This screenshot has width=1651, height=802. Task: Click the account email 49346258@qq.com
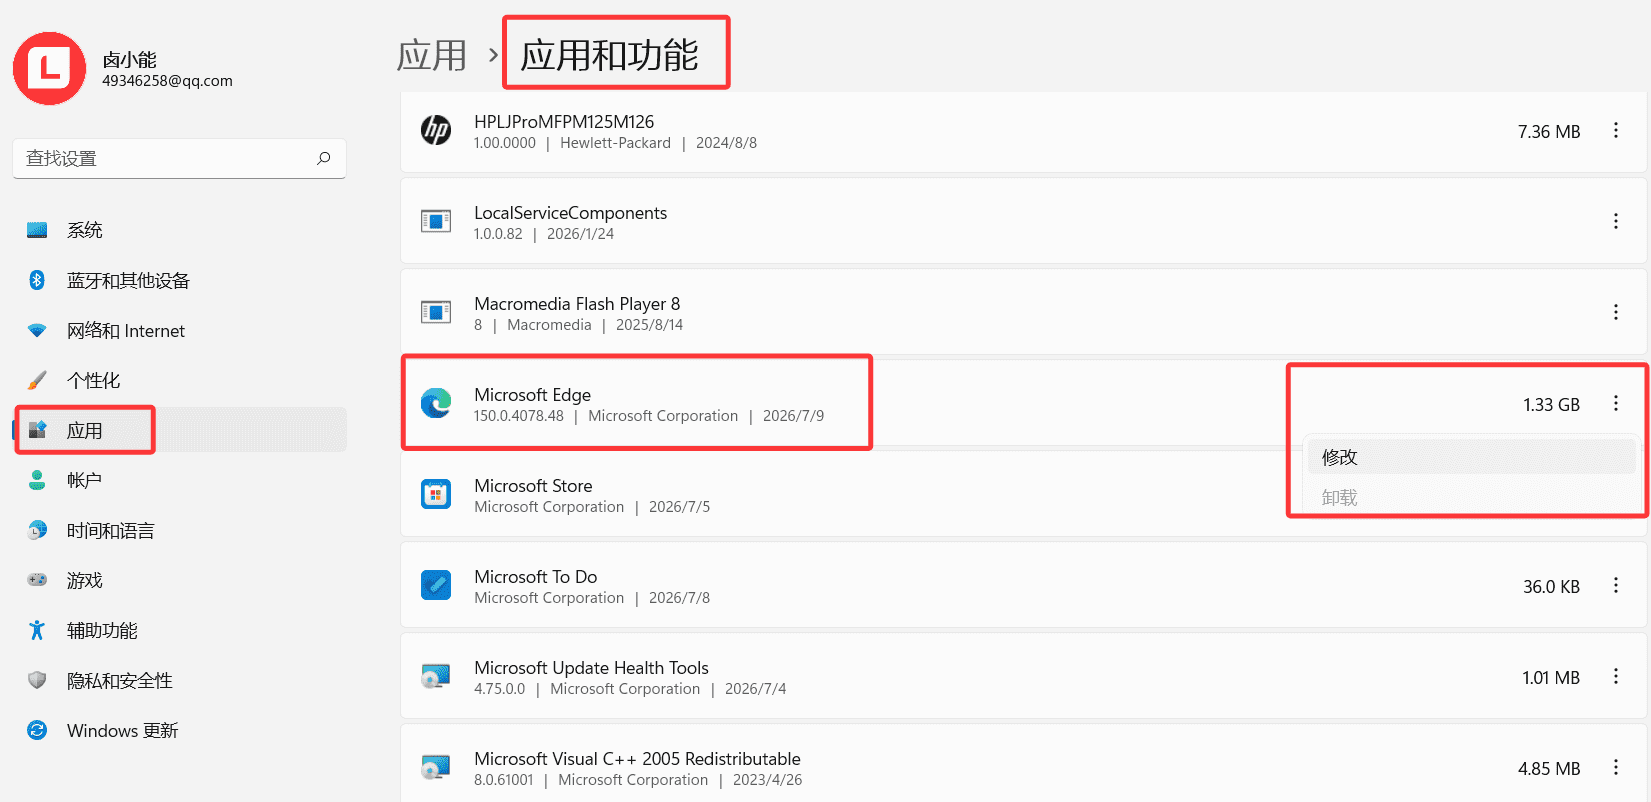click(167, 81)
